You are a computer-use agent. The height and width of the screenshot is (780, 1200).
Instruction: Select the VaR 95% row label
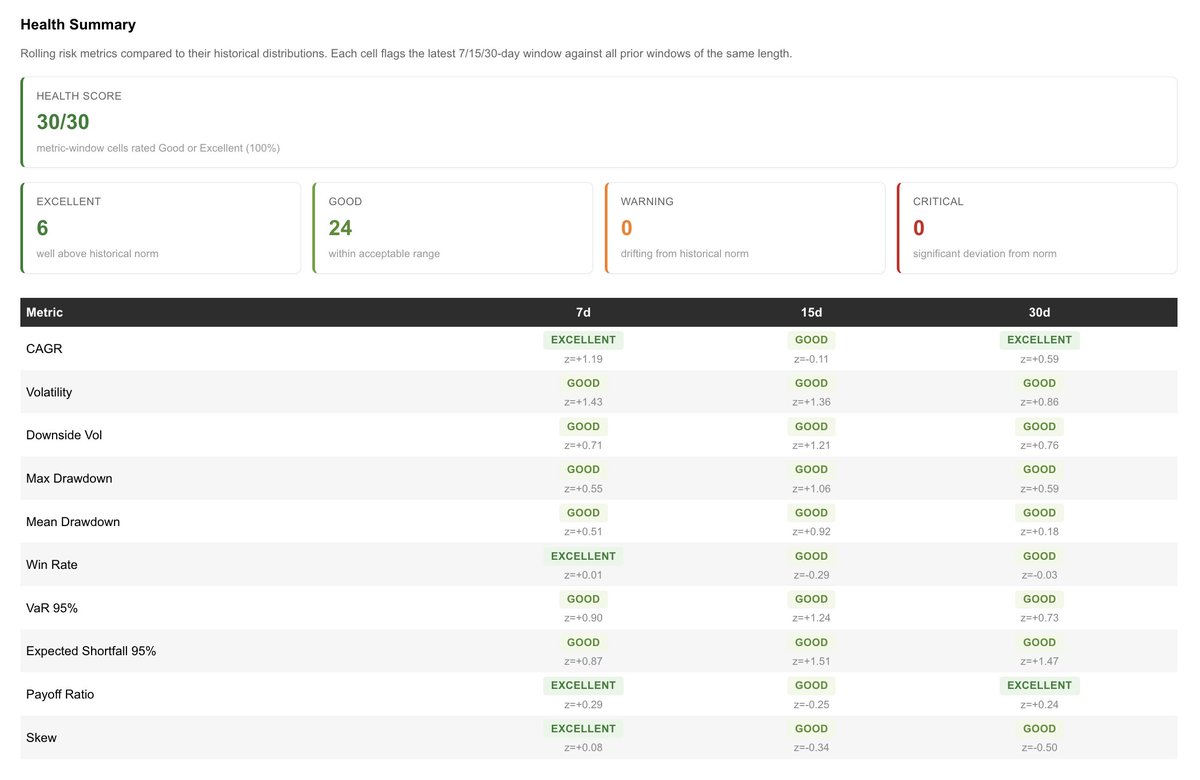point(52,607)
